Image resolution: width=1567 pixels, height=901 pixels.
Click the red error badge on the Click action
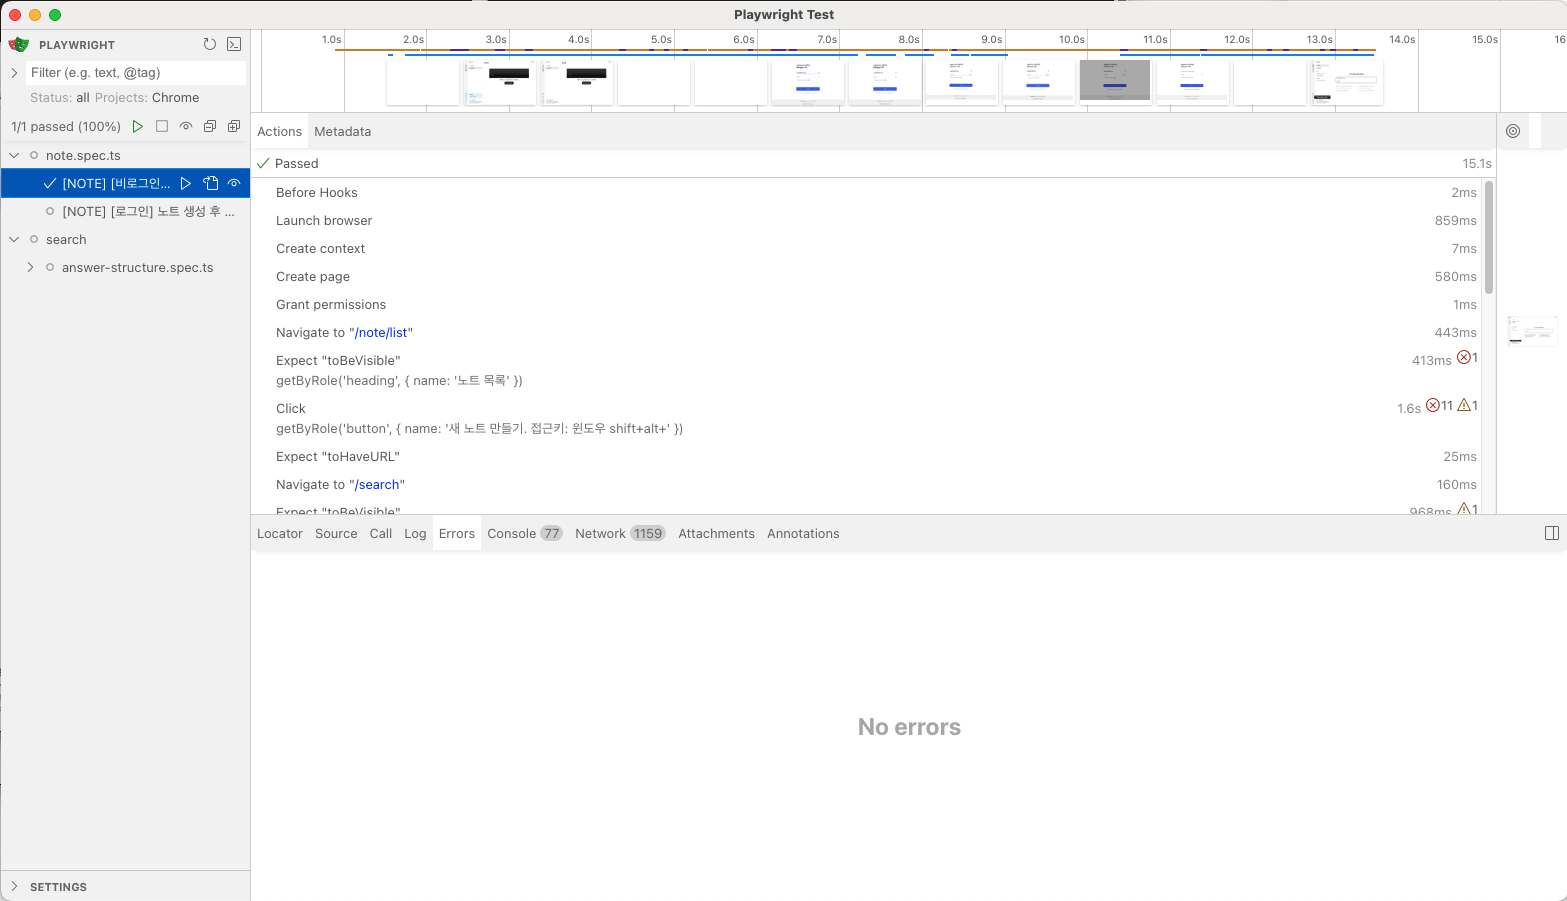1439,406
